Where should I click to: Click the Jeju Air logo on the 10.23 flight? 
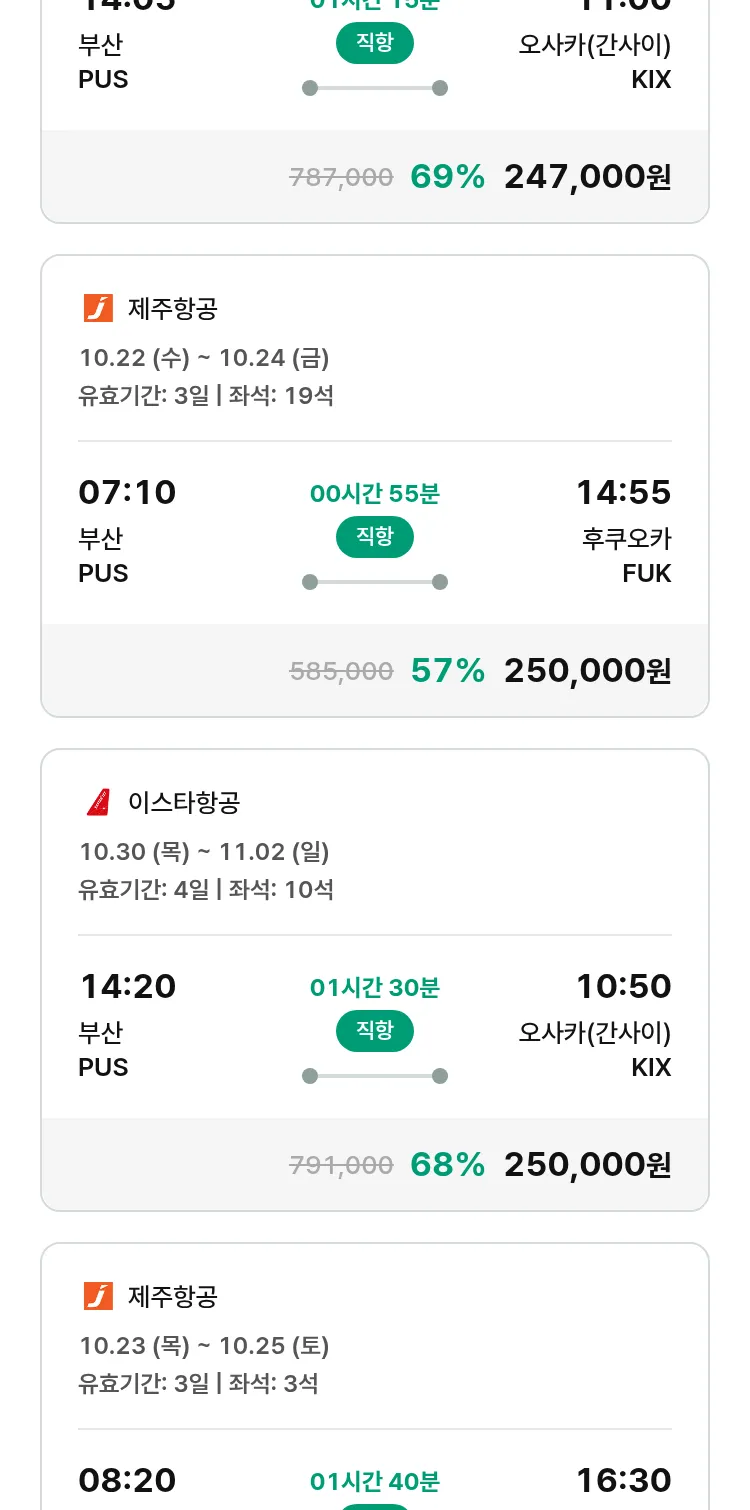pos(98,1296)
